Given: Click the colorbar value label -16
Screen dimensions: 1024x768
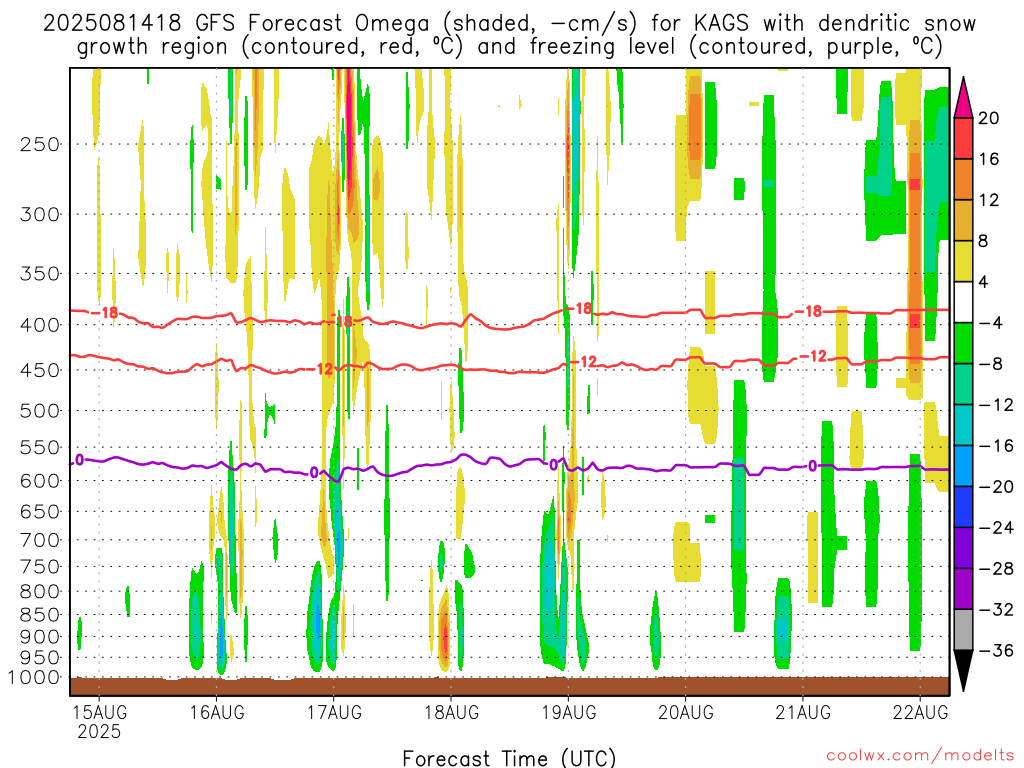Looking at the screenshot, I should [996, 446].
